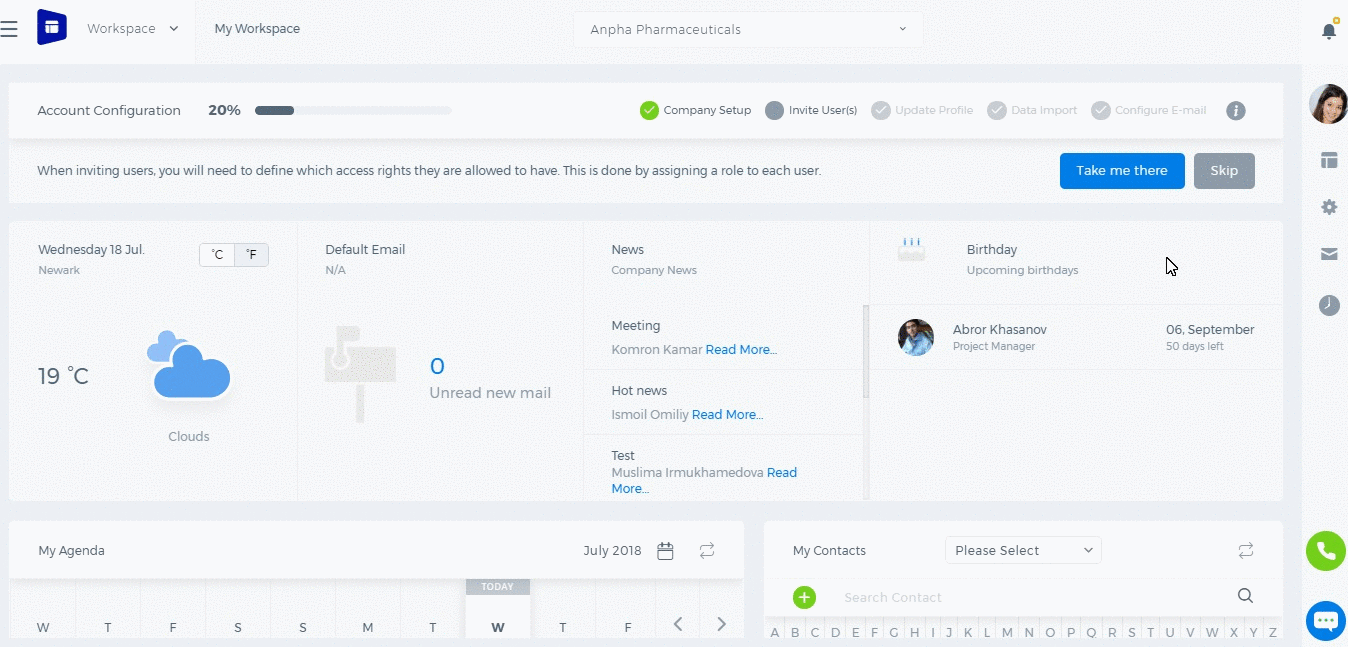Open the mail icon in right sidebar
The height and width of the screenshot is (647, 1348).
1329,254
